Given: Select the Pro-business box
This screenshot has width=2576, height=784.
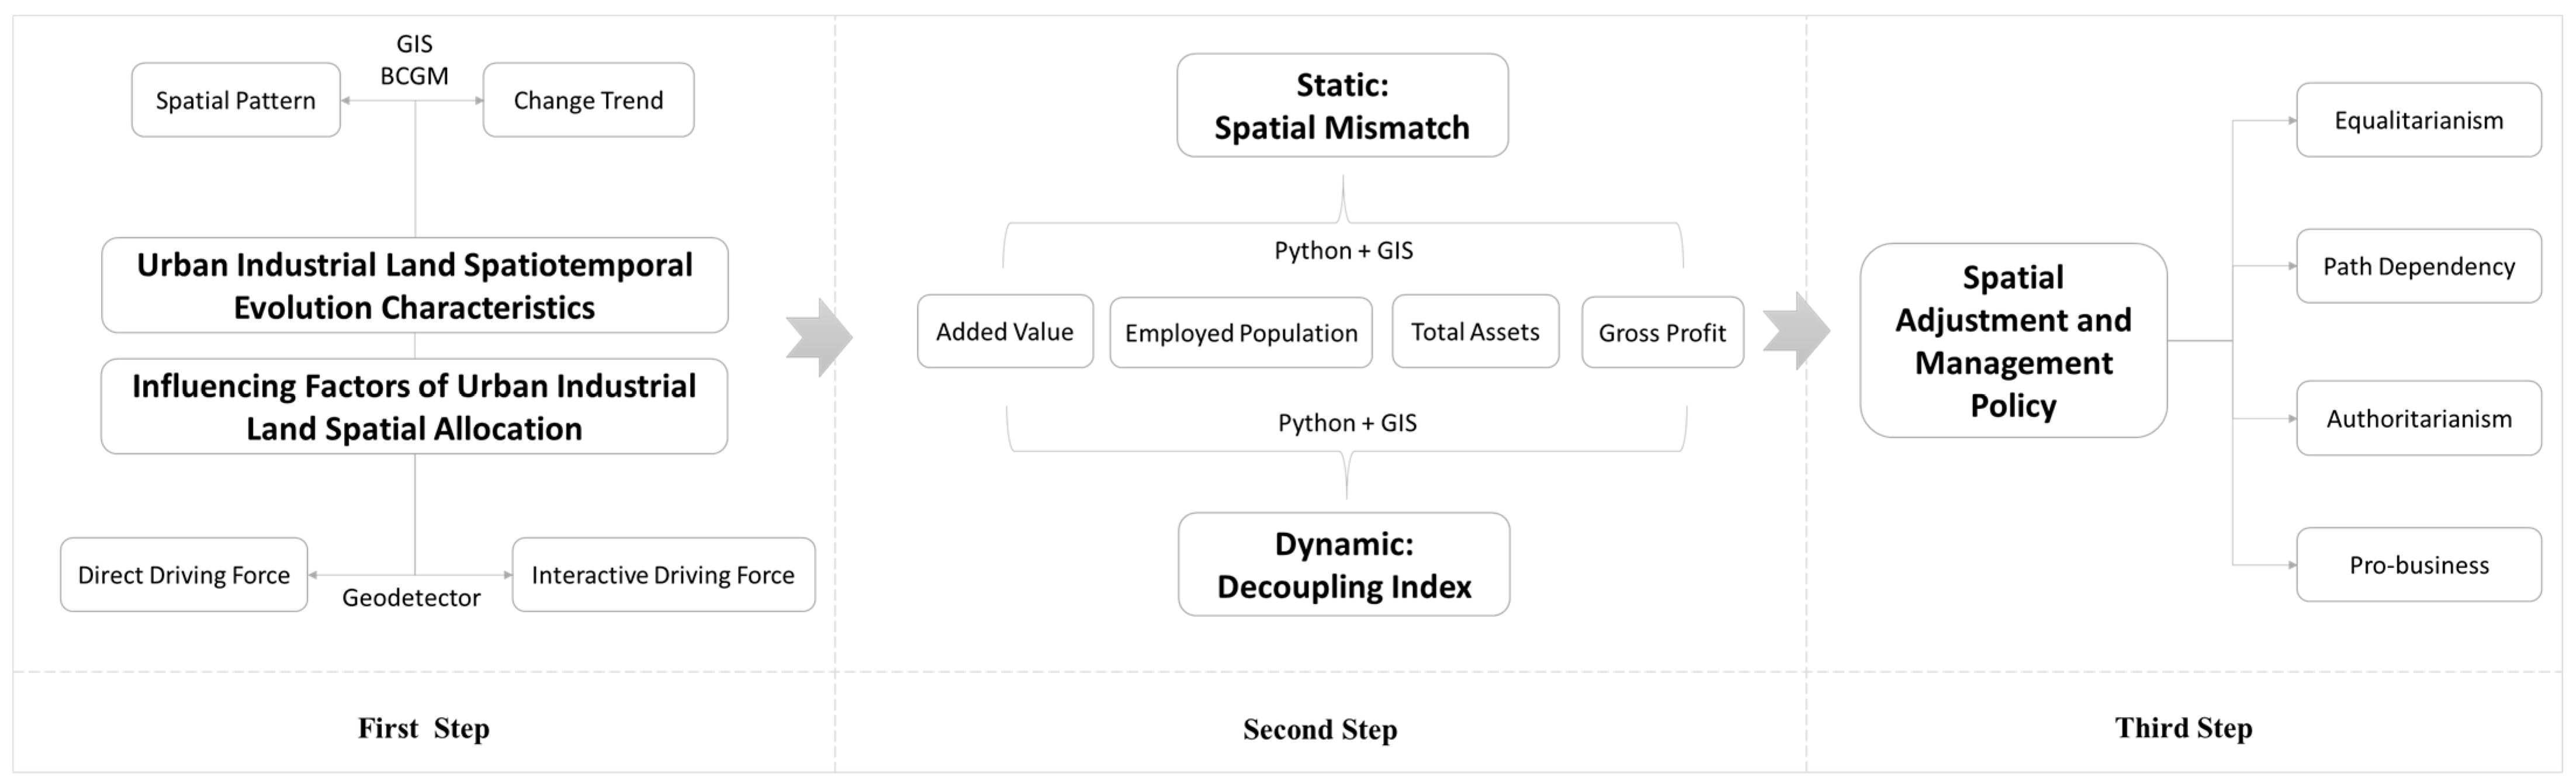Looking at the screenshot, I should coord(2418,565).
